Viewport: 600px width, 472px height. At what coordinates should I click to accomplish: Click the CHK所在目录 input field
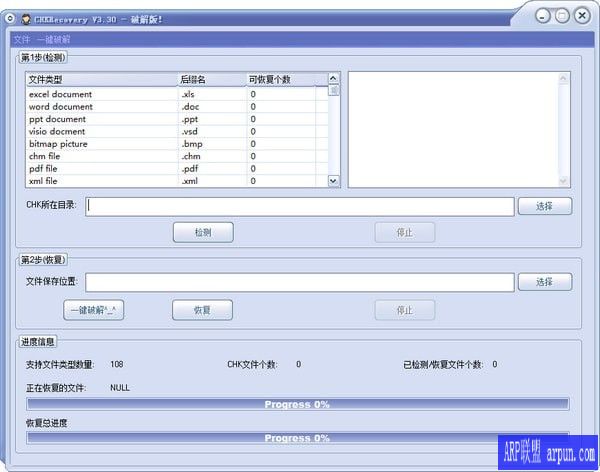(300, 207)
